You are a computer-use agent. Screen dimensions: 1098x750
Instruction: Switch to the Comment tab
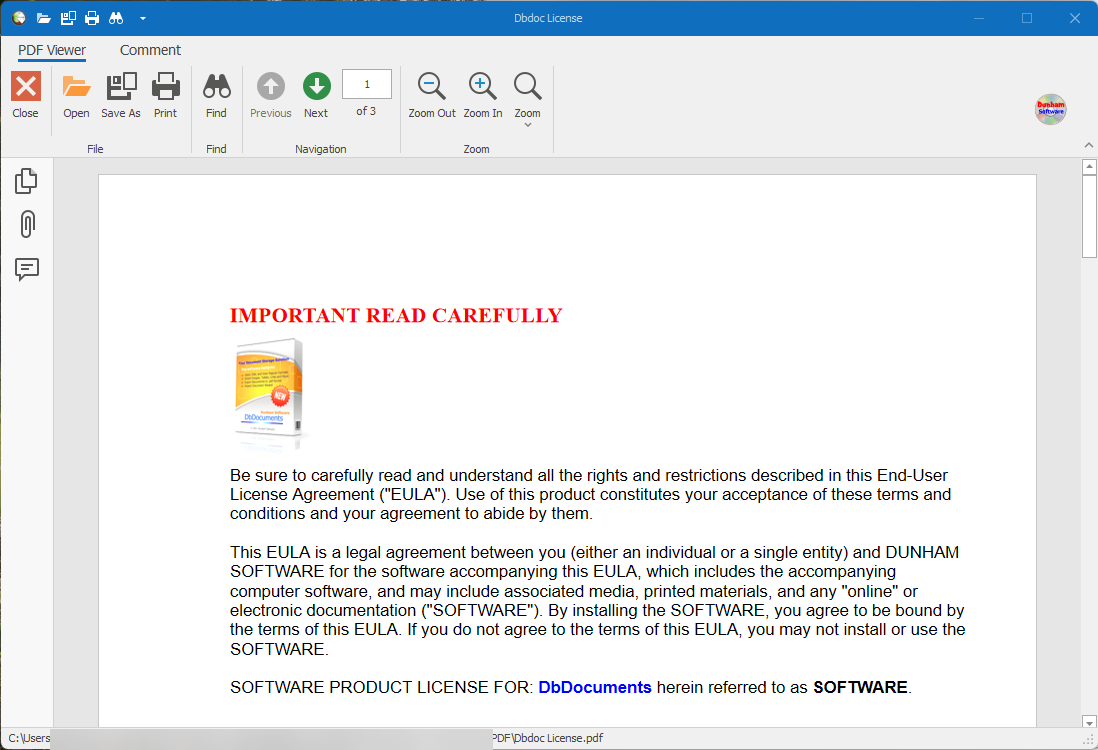point(150,50)
